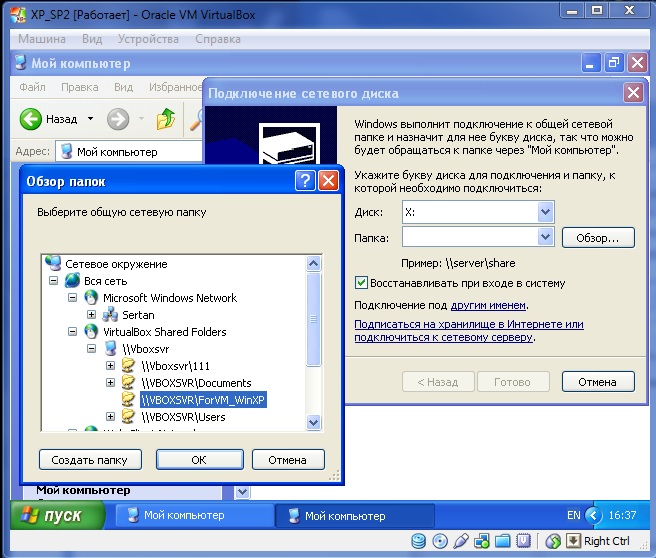Select the Вся сеть globe icon

point(72,280)
